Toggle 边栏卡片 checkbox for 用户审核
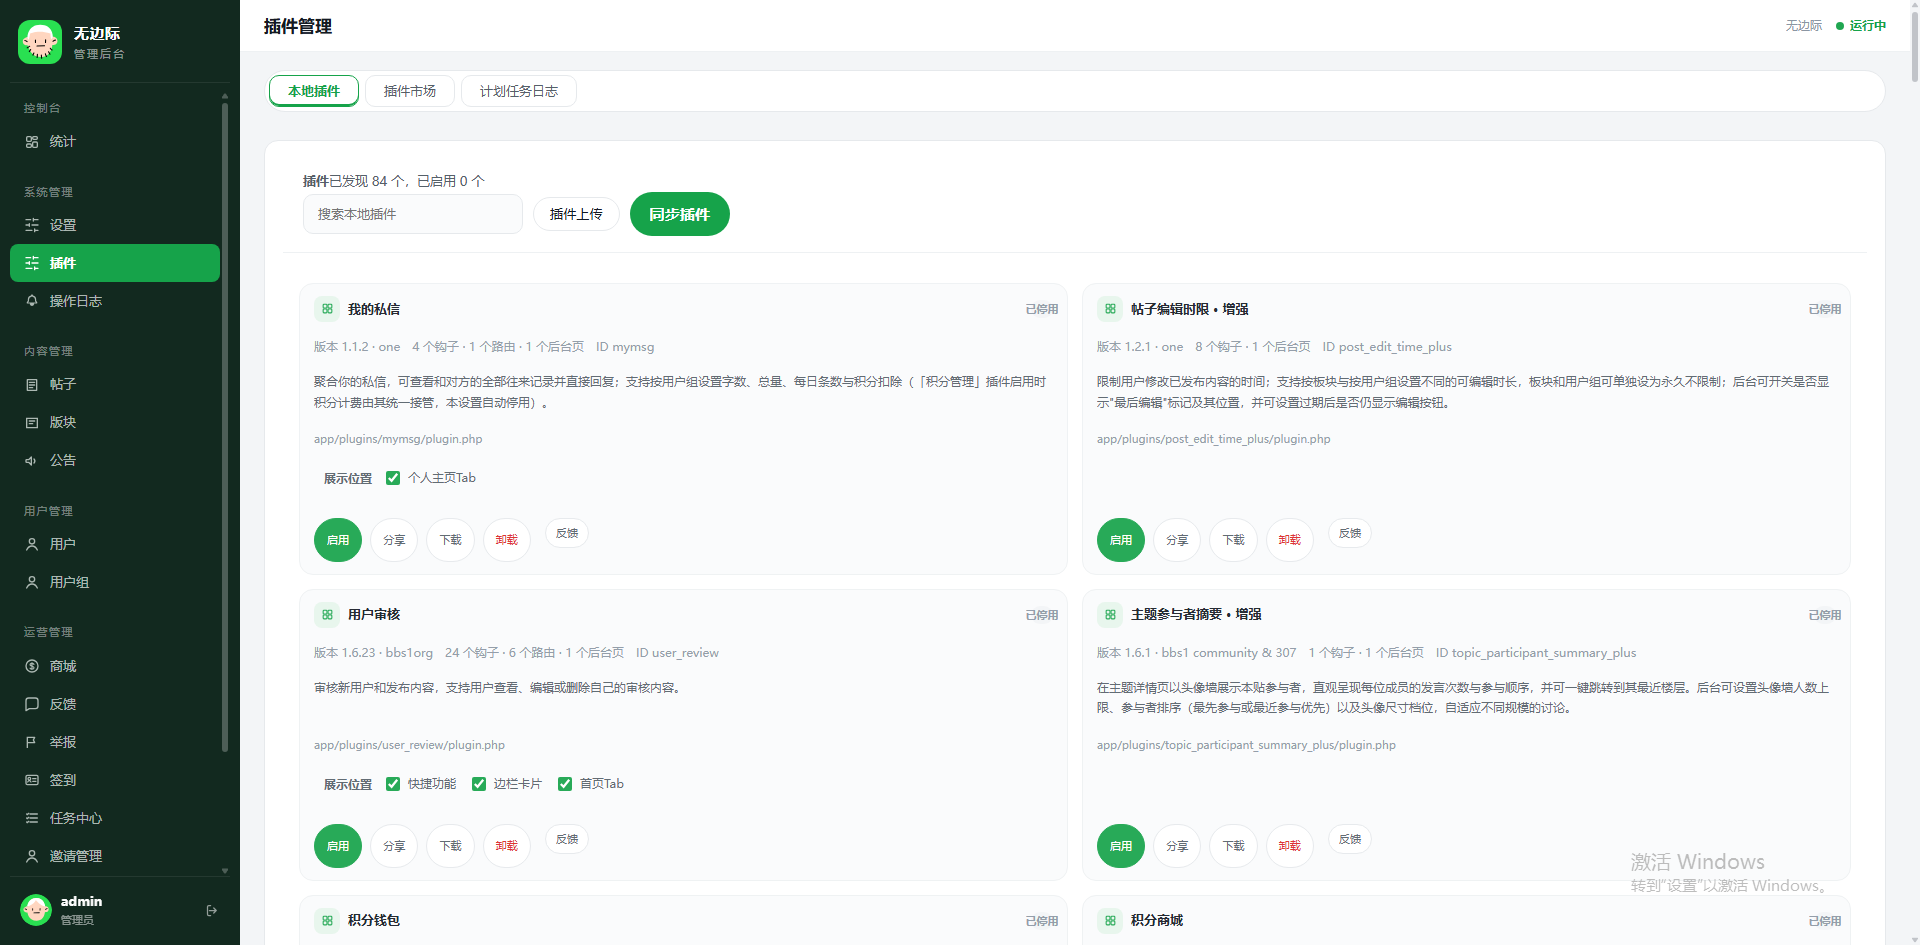Image resolution: width=1920 pixels, height=945 pixels. (x=479, y=784)
